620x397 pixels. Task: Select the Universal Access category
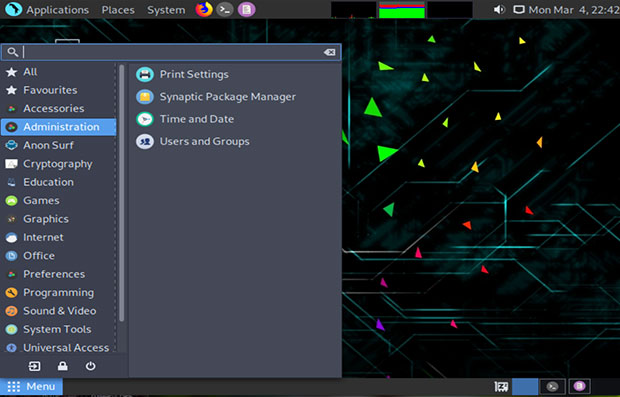(59, 347)
